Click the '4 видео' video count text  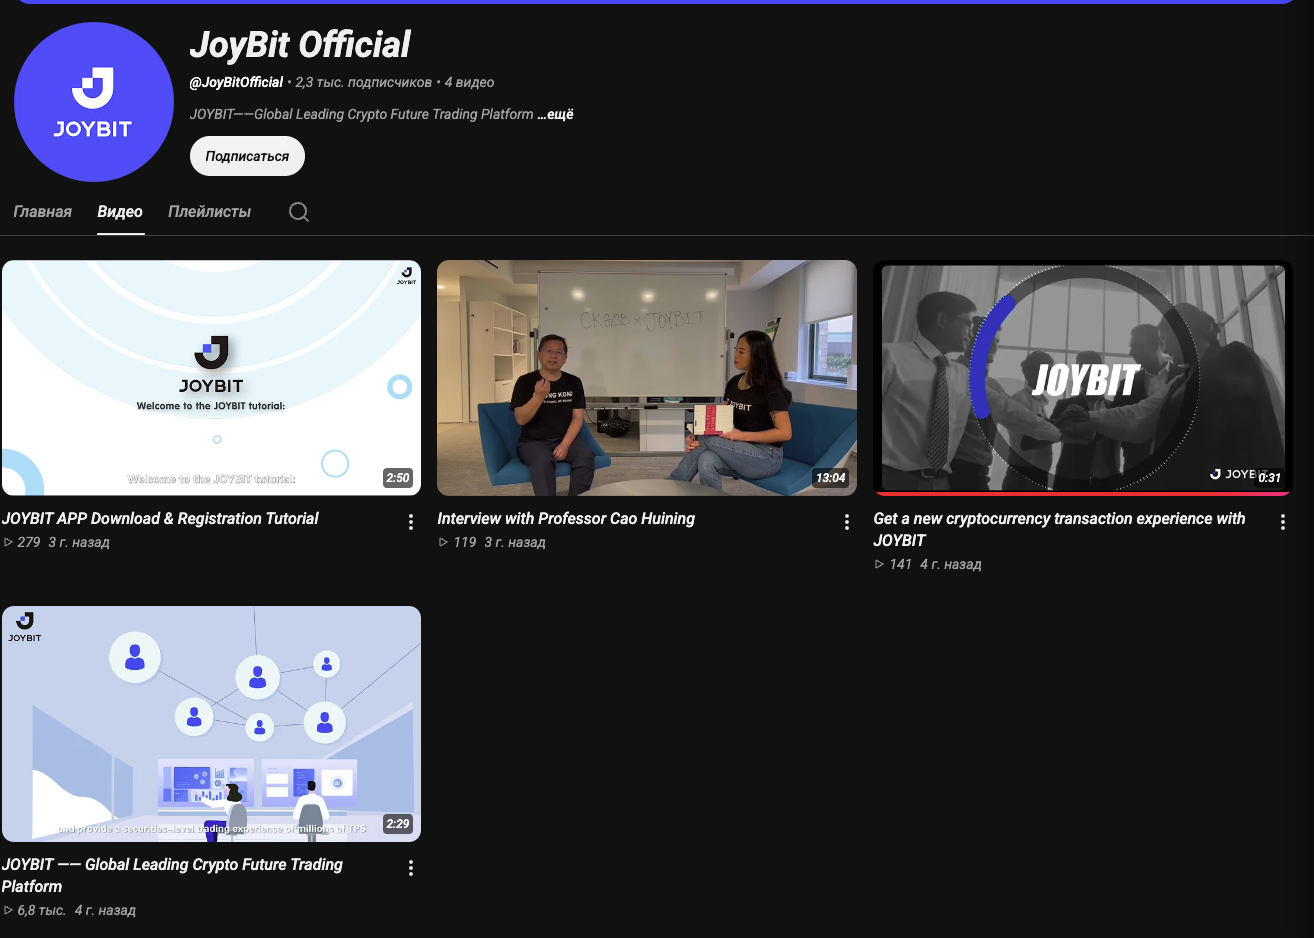point(470,82)
